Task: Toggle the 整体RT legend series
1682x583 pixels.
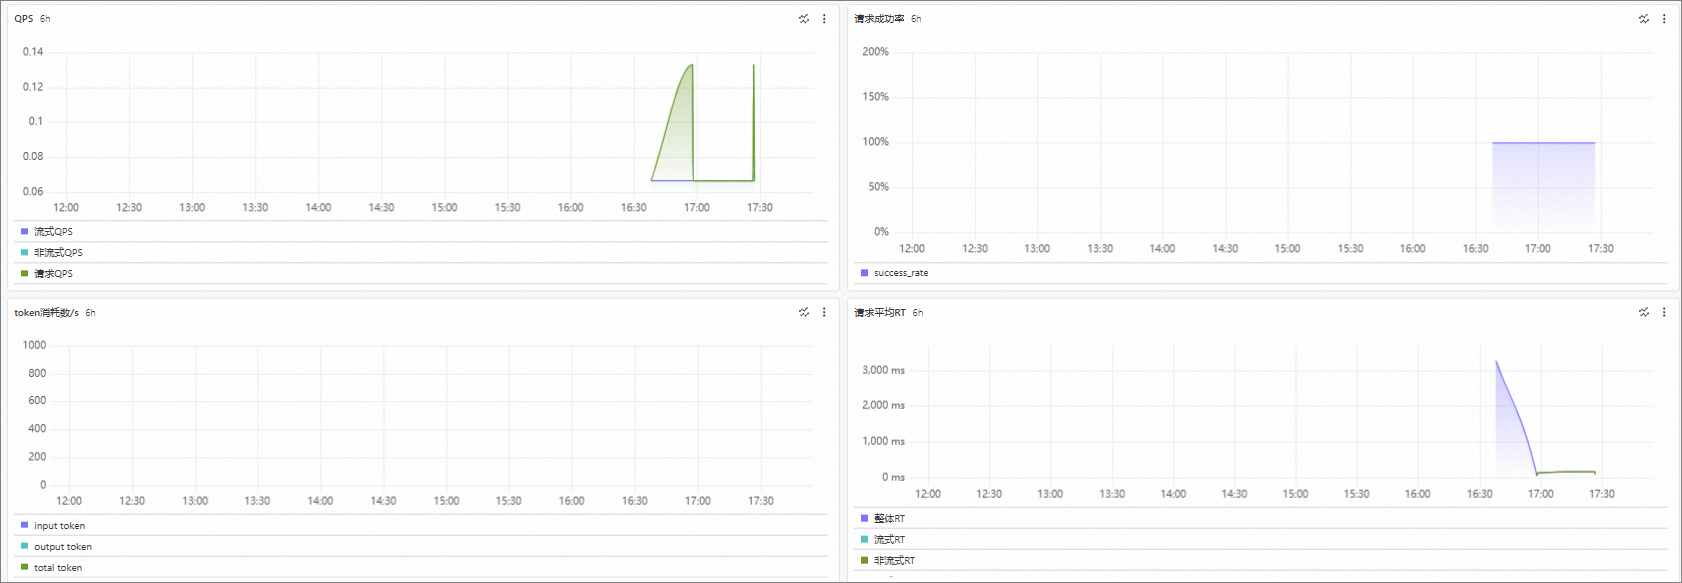Action: pos(883,518)
